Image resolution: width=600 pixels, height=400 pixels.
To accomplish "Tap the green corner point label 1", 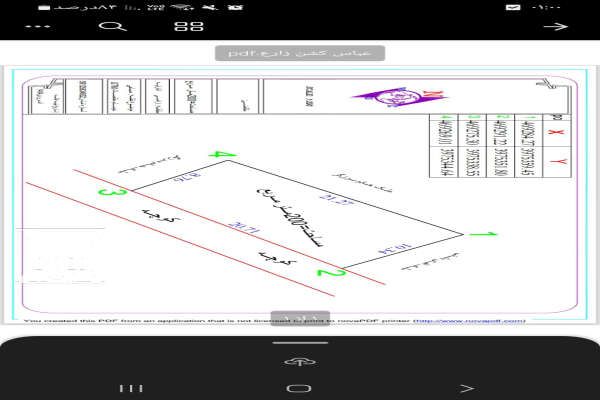I will [x=483, y=234].
